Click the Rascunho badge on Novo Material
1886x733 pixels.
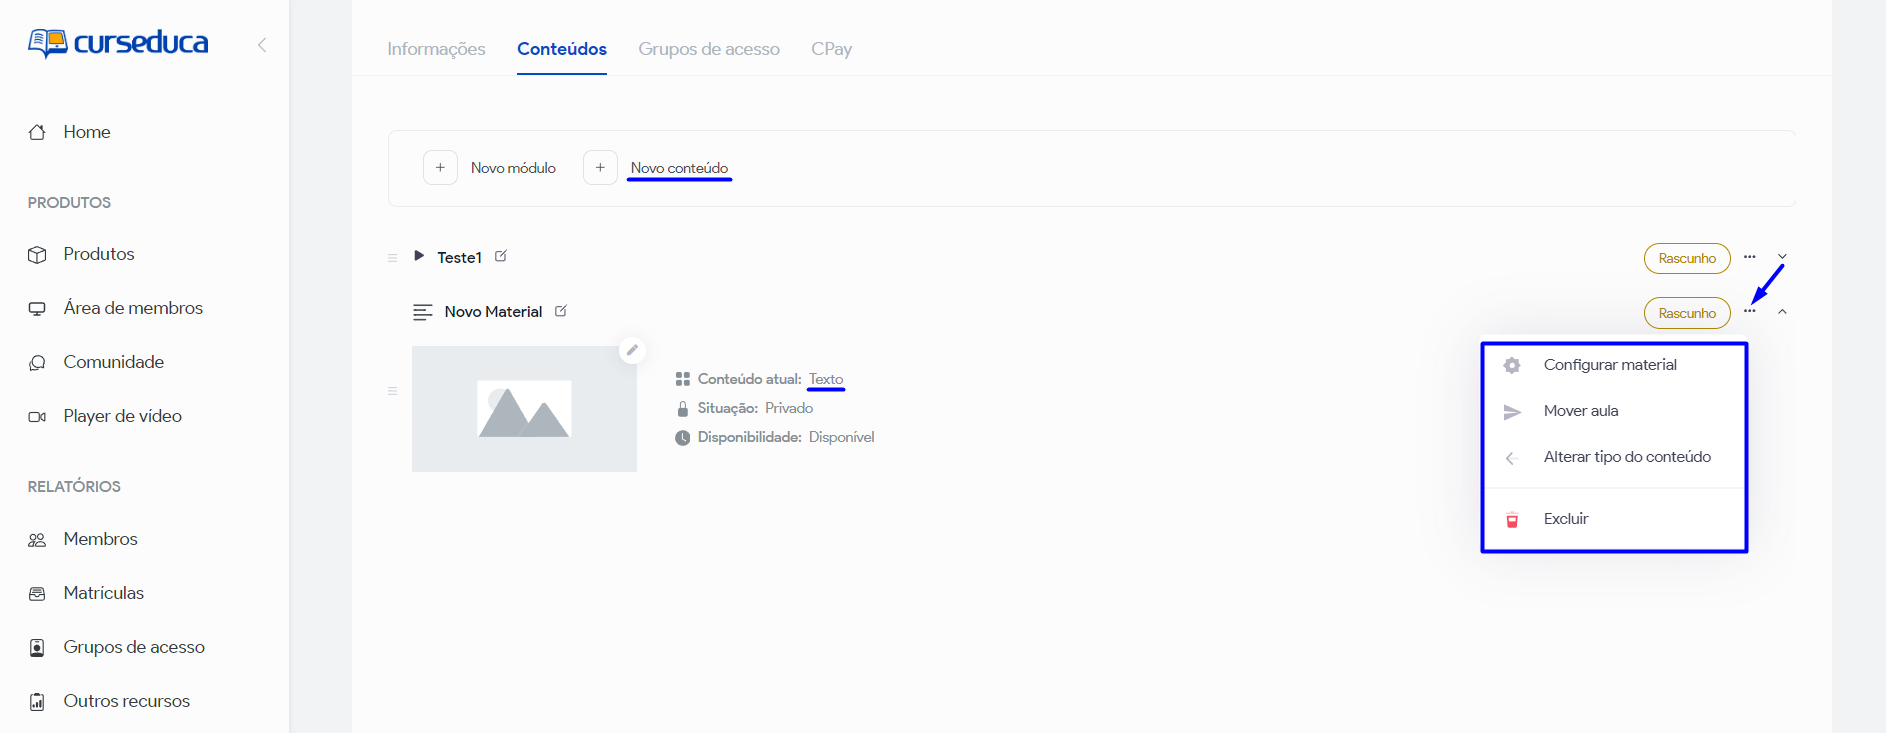[1686, 313]
